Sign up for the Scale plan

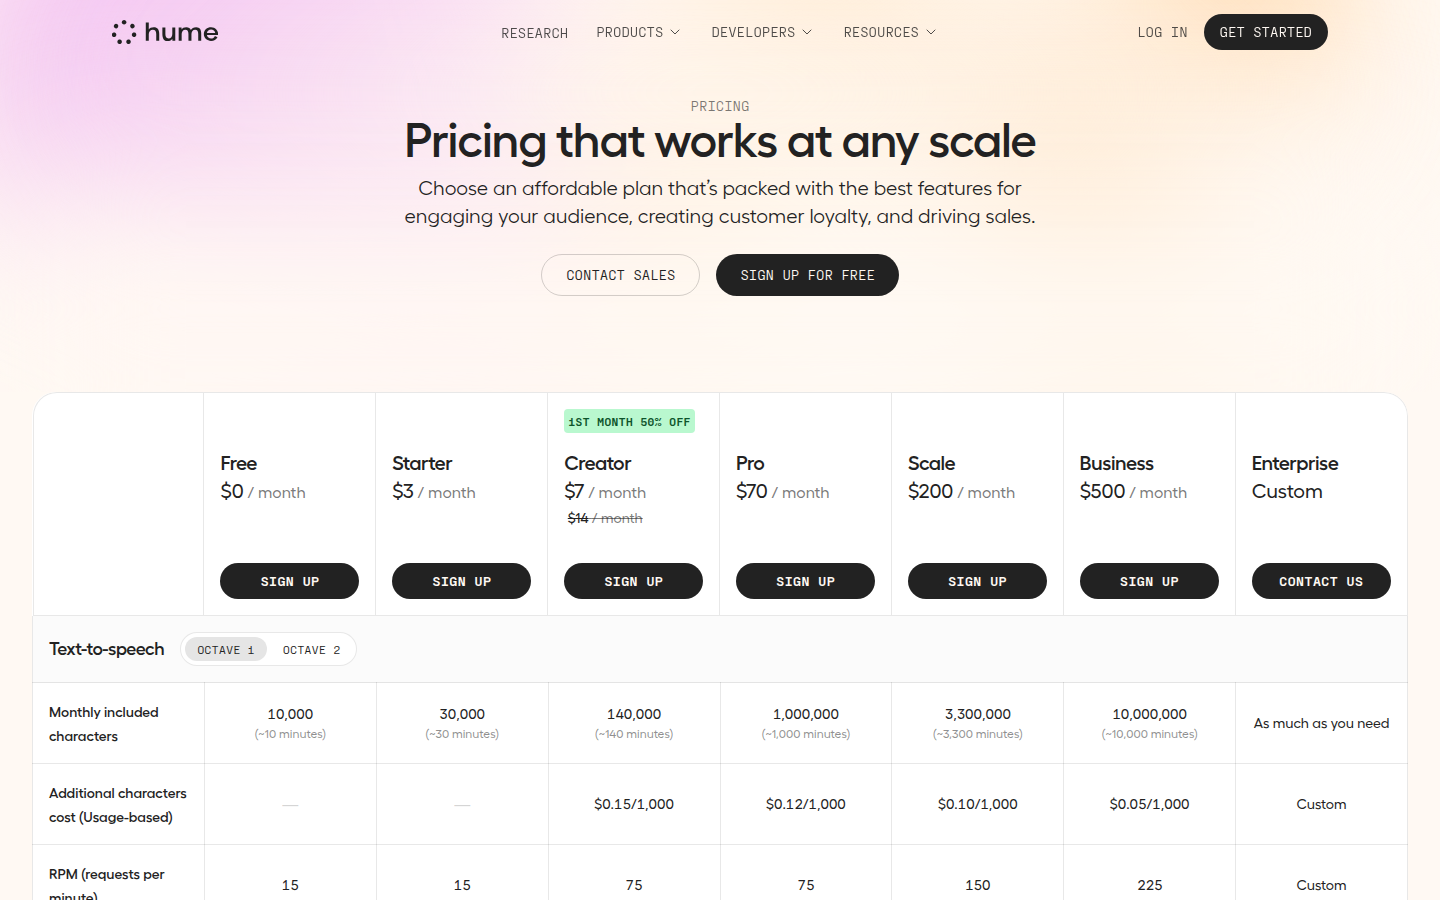[x=977, y=581]
